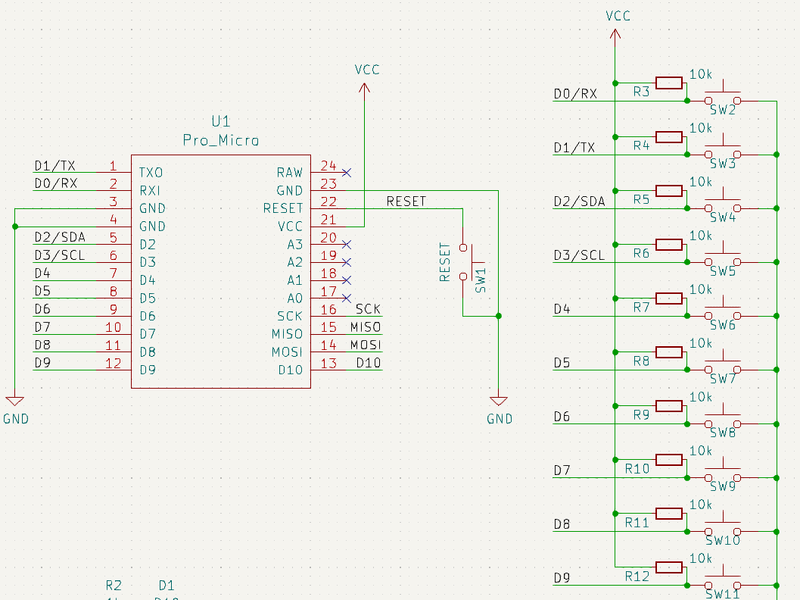Select the D1/TX label at pin 1
The width and height of the screenshot is (800, 600).
pos(55,166)
